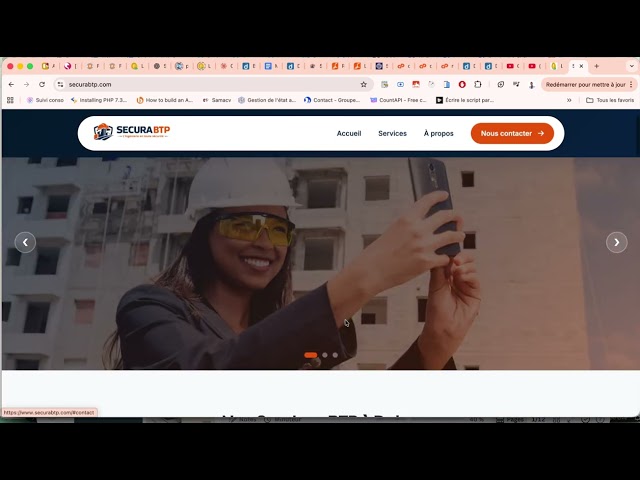Open the How to build an A... bookmark

(164, 100)
